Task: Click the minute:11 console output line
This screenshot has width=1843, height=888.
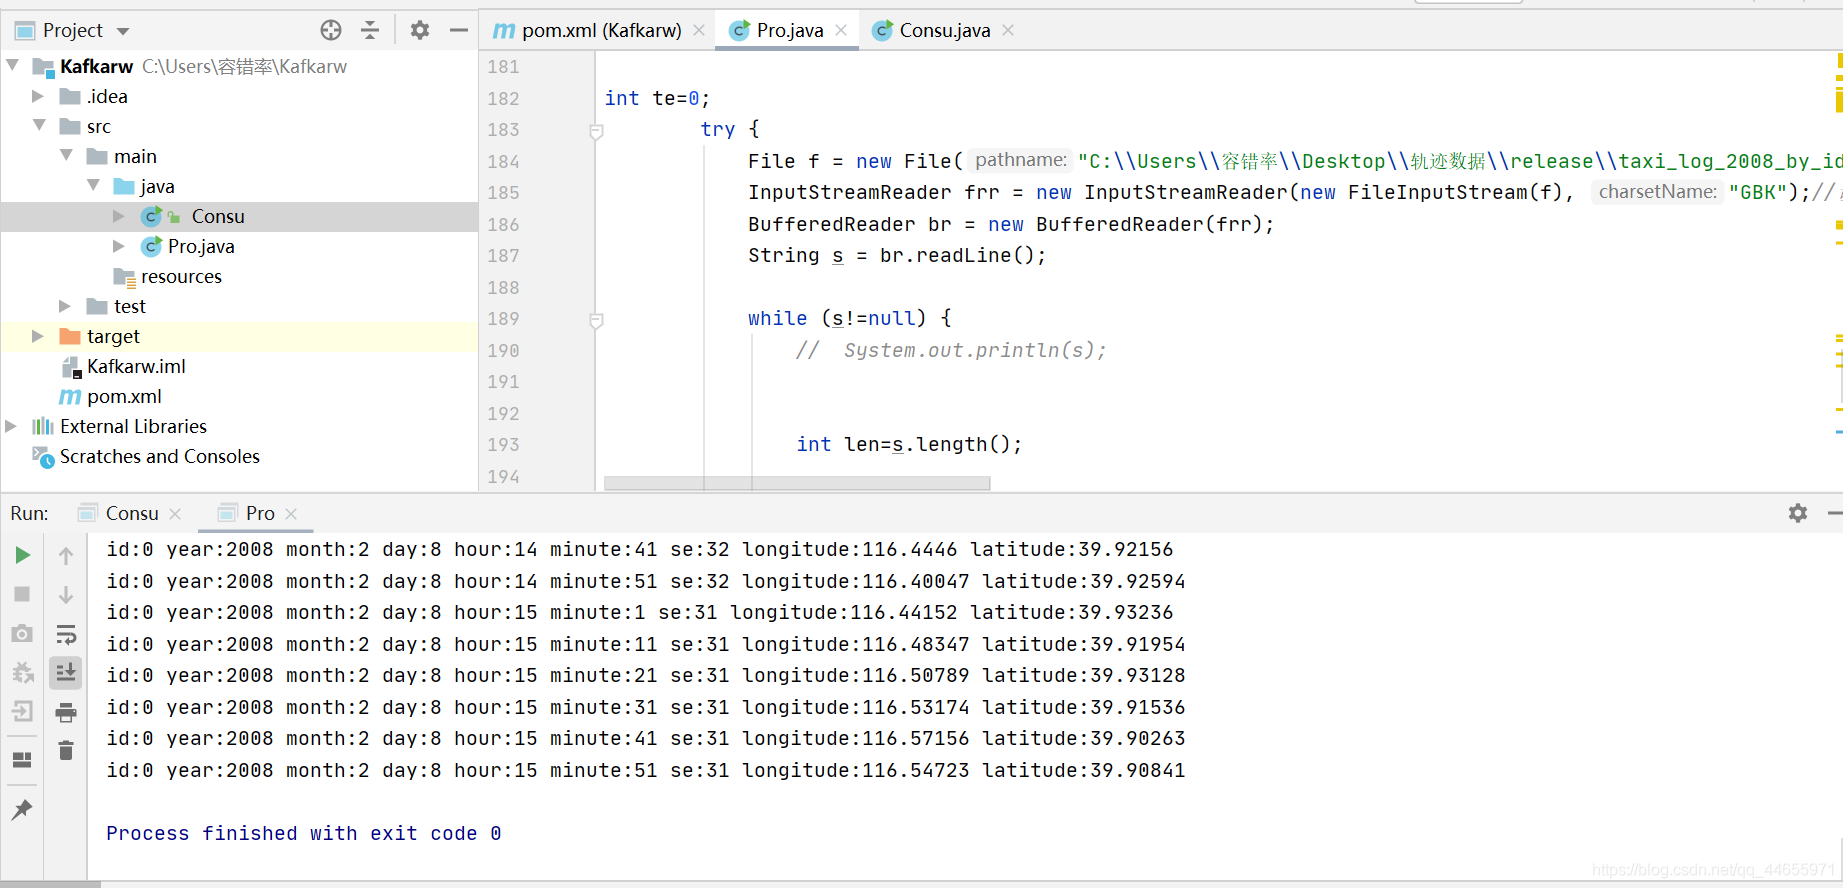Action: (646, 644)
